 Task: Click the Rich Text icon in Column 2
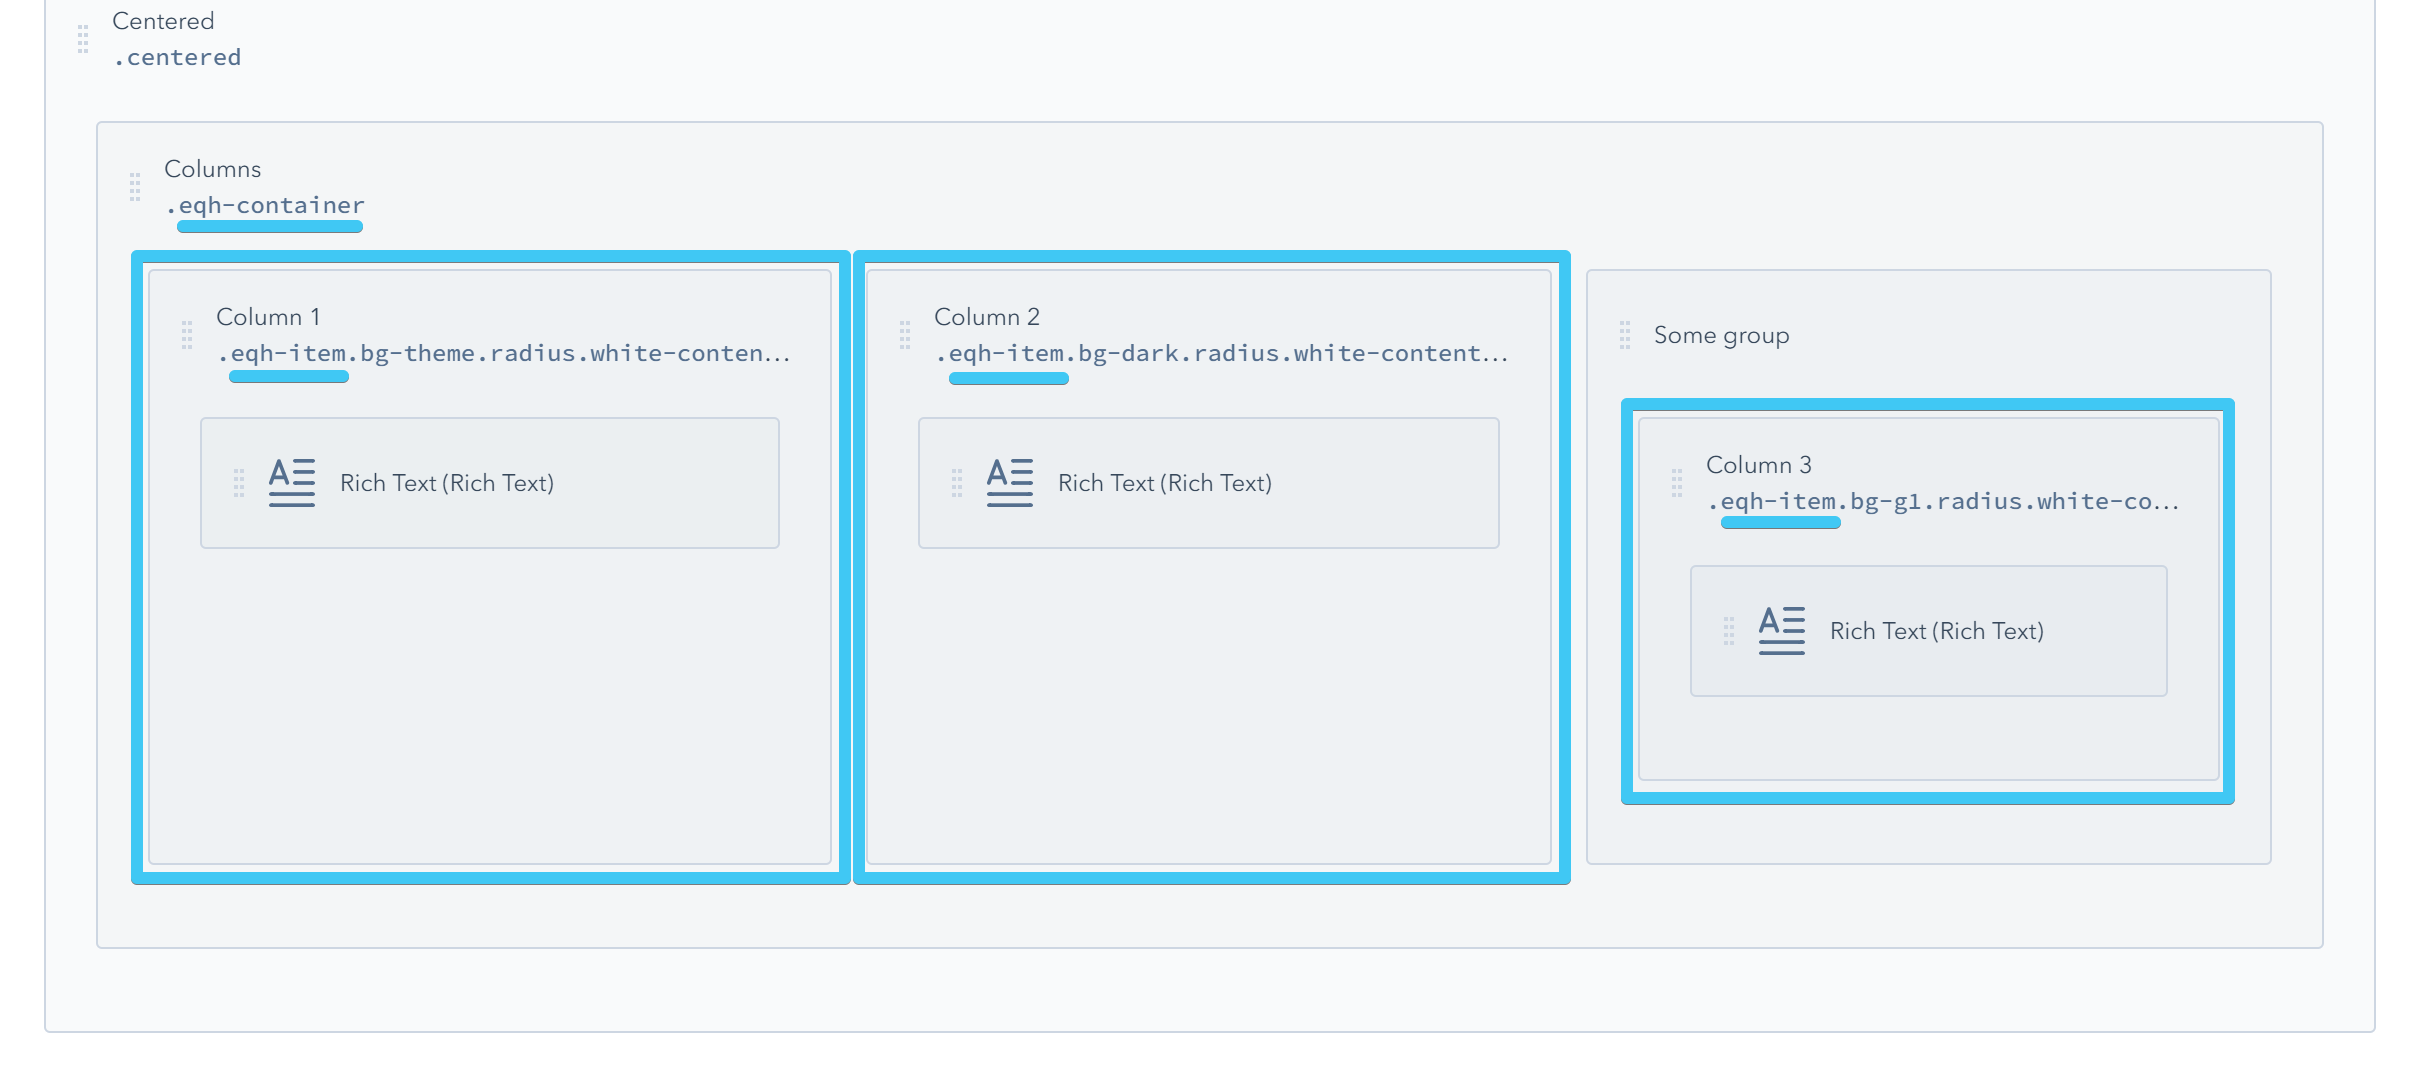(1009, 482)
